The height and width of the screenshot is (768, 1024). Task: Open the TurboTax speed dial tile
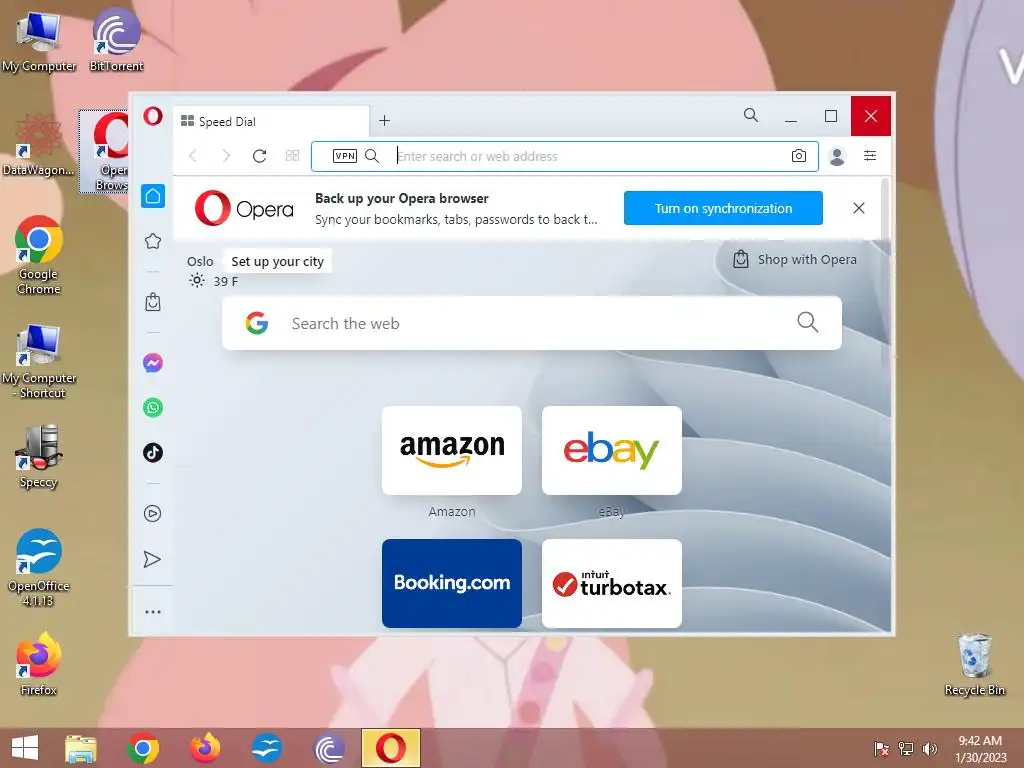pos(612,583)
